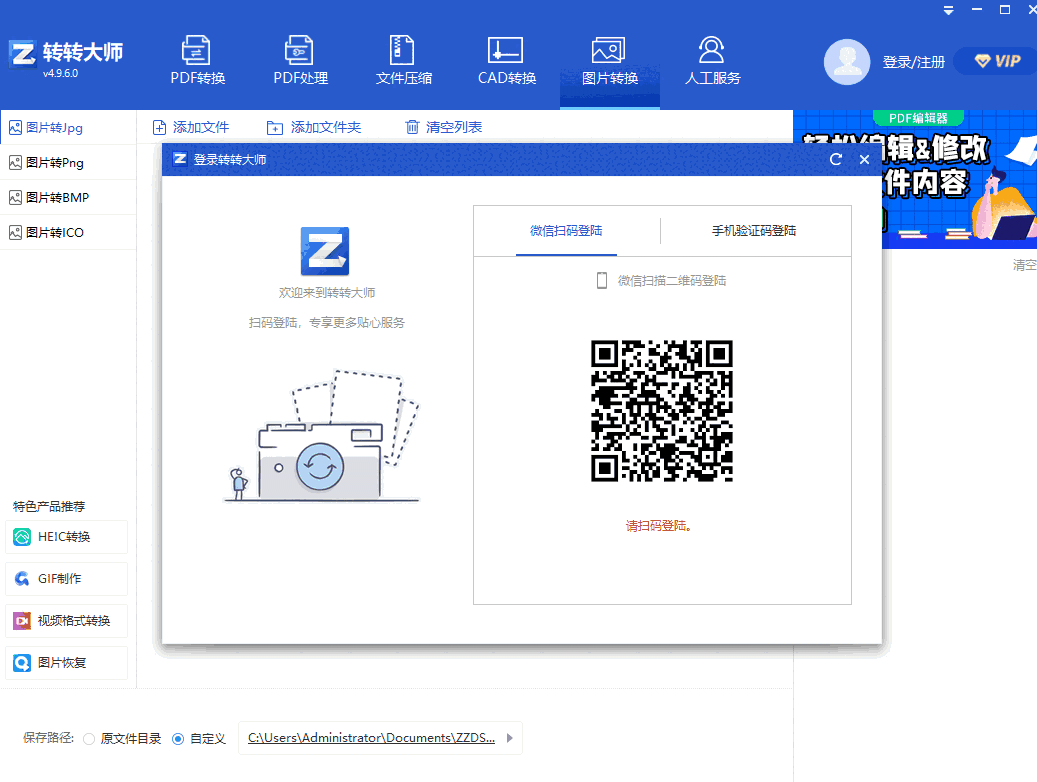
Task: Open the 图片恢复 image recovery tool
Action: point(66,662)
